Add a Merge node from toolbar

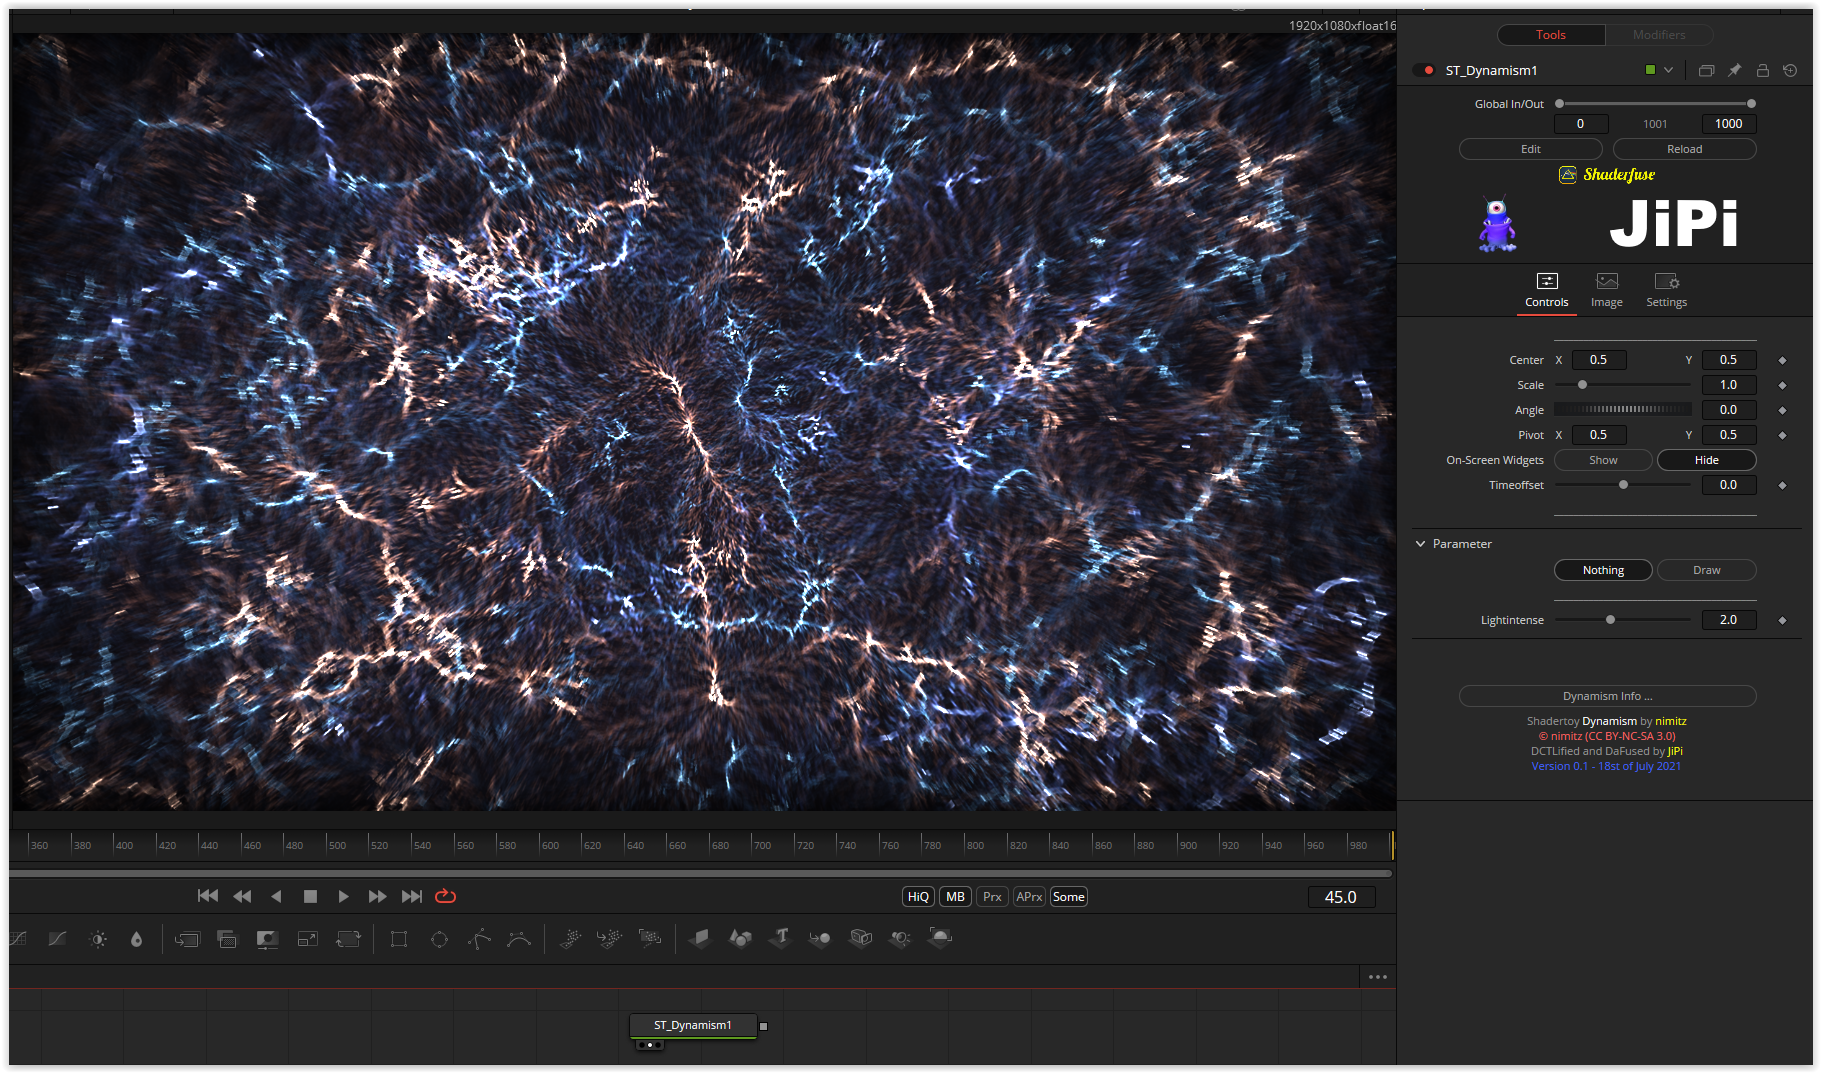pyautogui.click(x=187, y=939)
